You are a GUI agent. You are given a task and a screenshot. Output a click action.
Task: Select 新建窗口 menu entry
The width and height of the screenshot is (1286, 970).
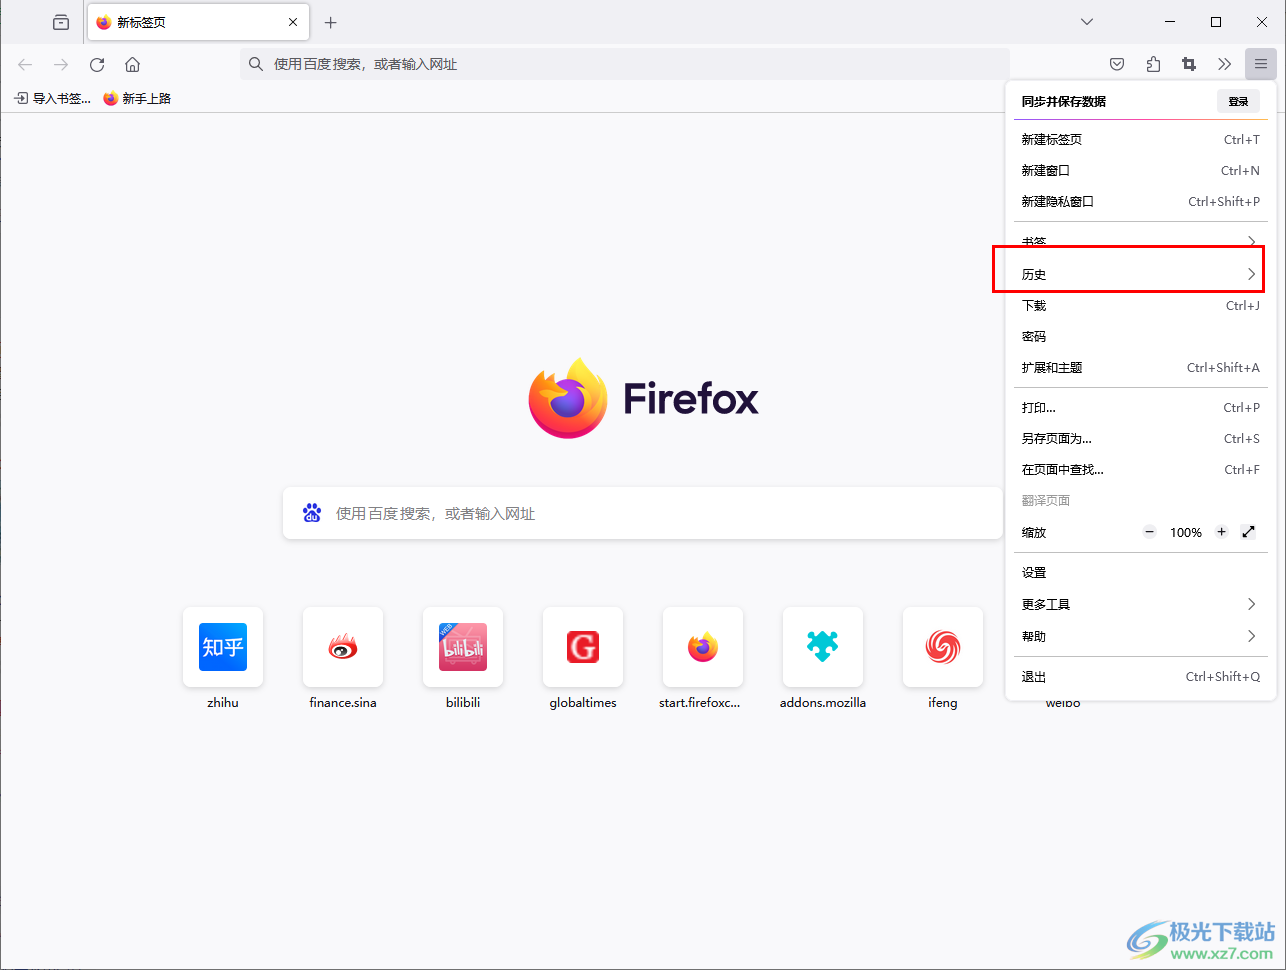pos(1140,170)
